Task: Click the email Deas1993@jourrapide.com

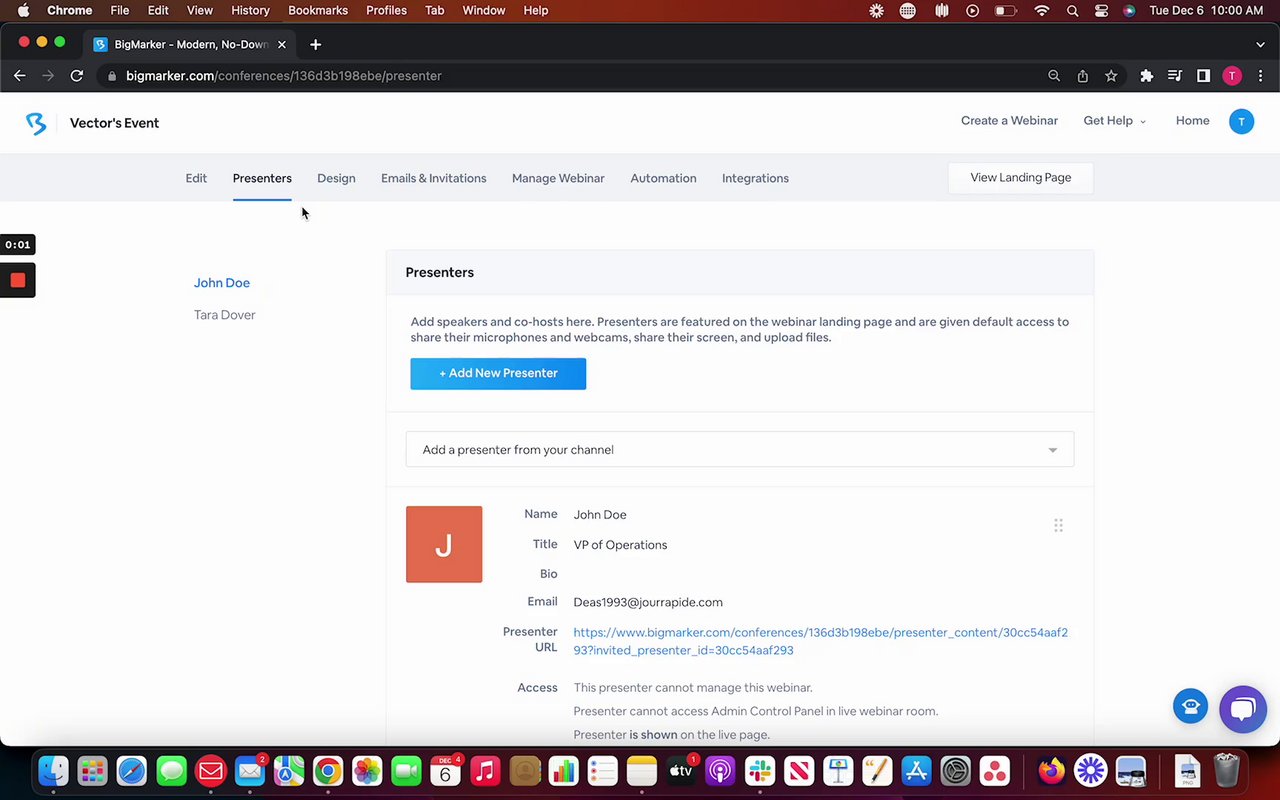Action: coord(648,602)
